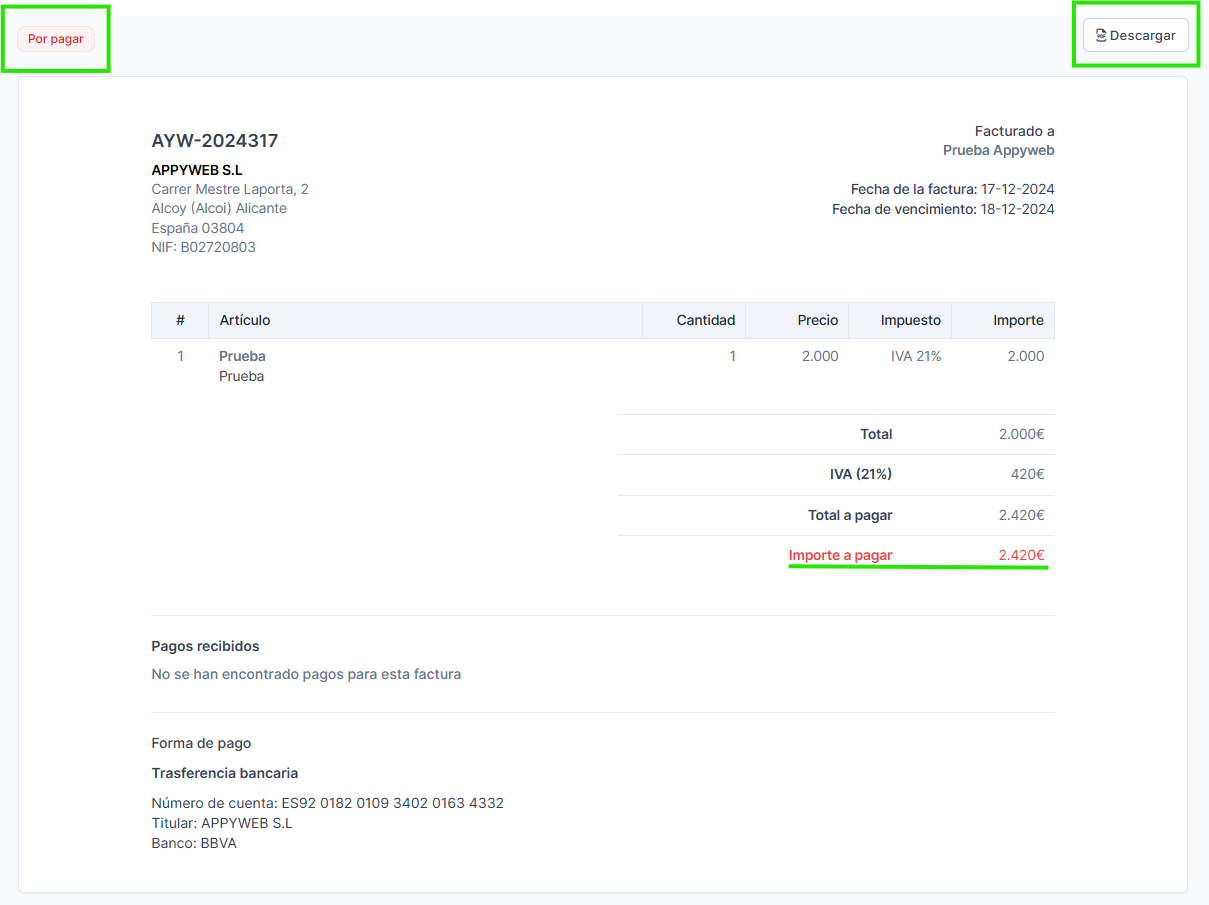Click the Artículo column header
This screenshot has width=1209, height=905.
245,320
